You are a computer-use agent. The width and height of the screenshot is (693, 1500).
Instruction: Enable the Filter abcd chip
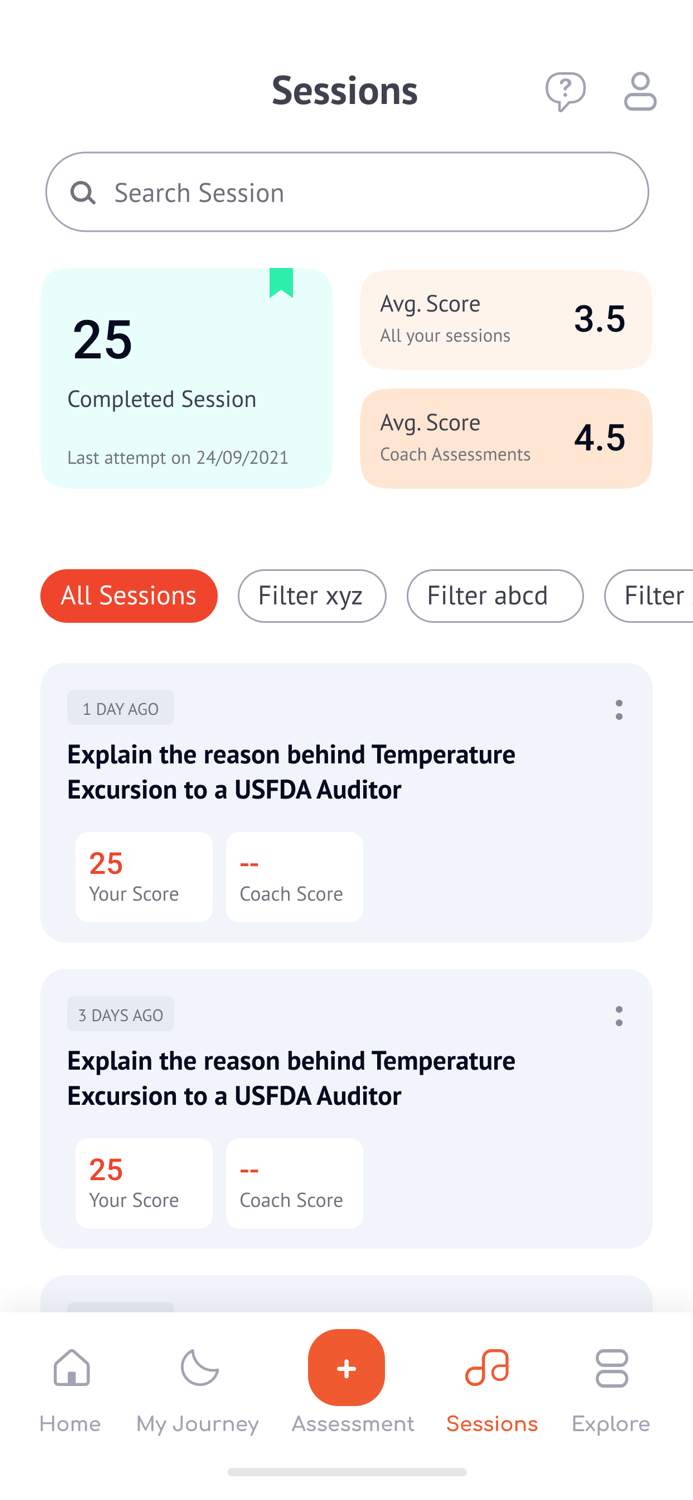494,595
